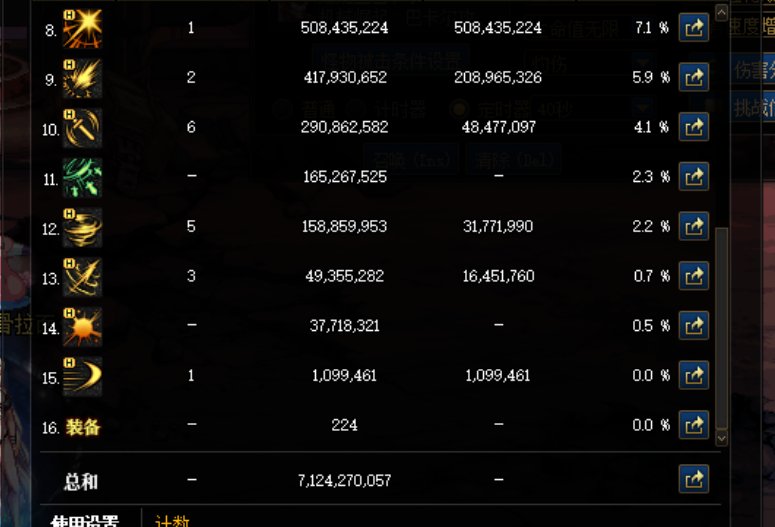Select the crossed-swords icon in row 13

point(82,277)
